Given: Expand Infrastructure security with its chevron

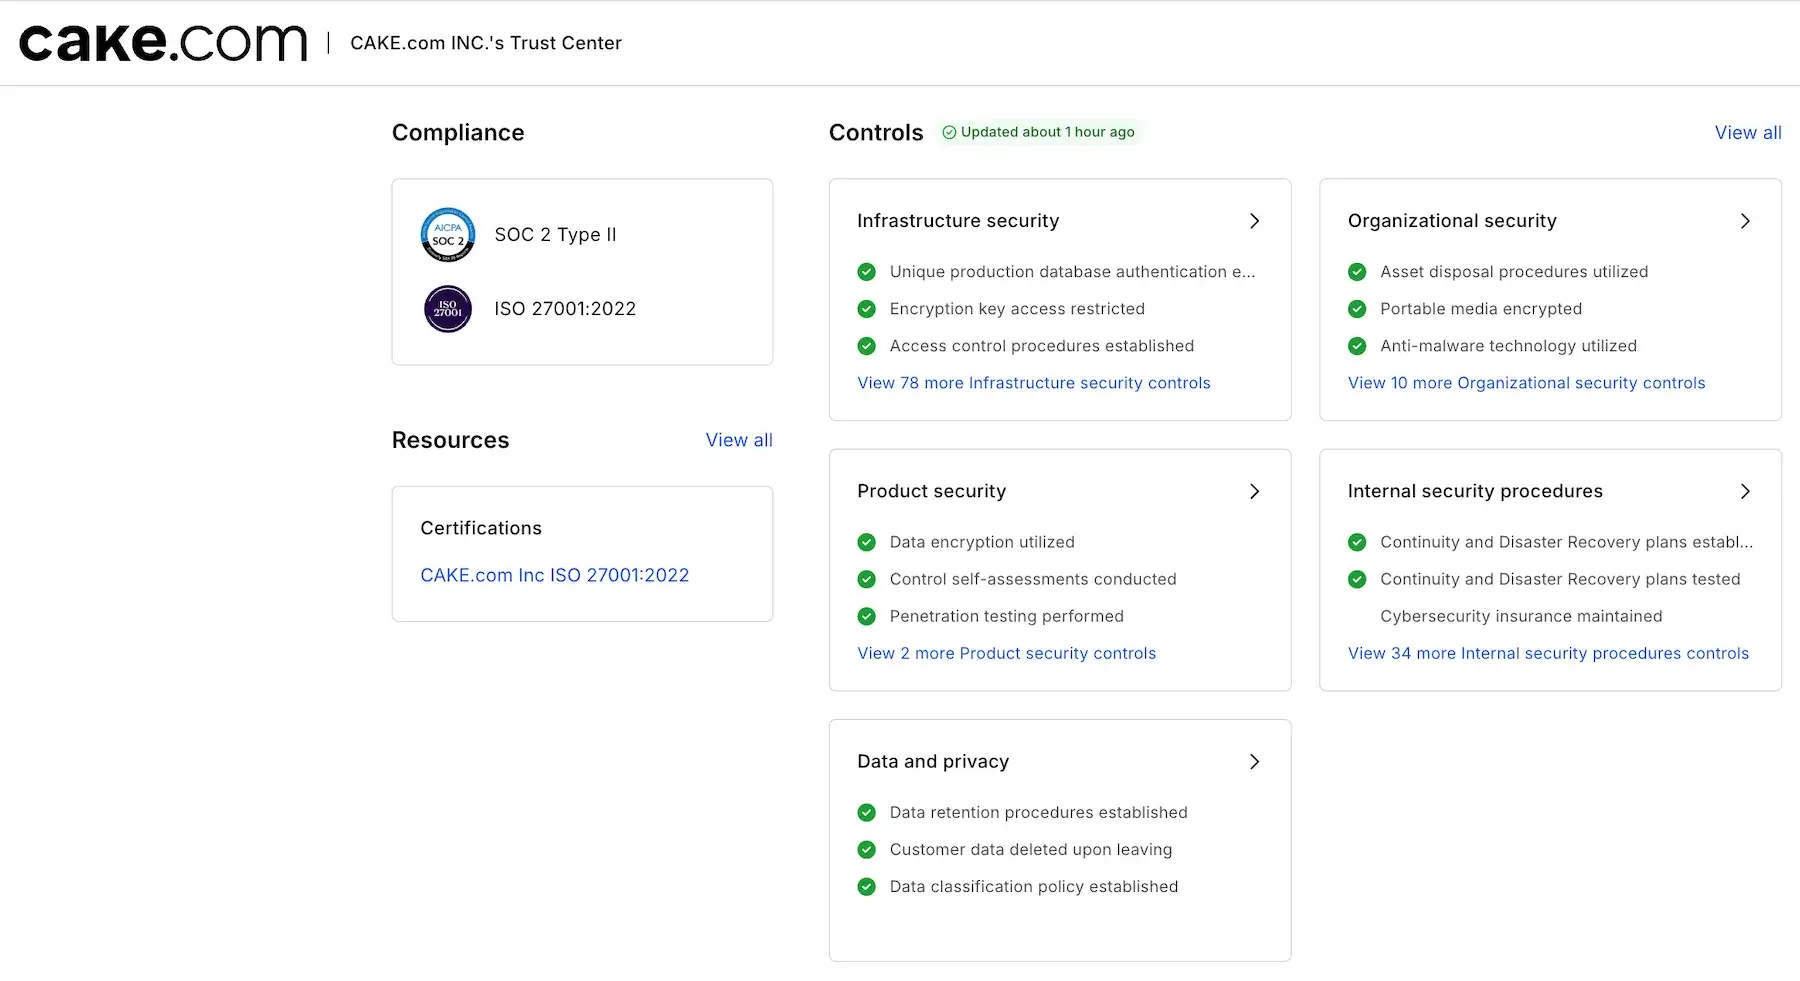Looking at the screenshot, I should pyautogui.click(x=1254, y=221).
